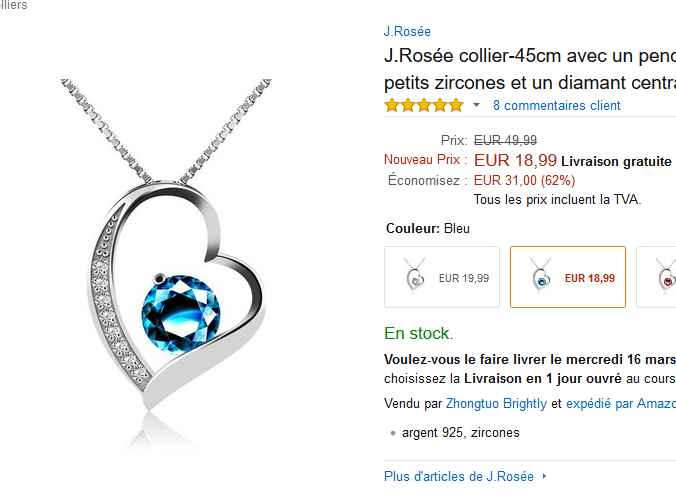
Task: Expand the arrow next to Plus d'articles
Action: 545,476
